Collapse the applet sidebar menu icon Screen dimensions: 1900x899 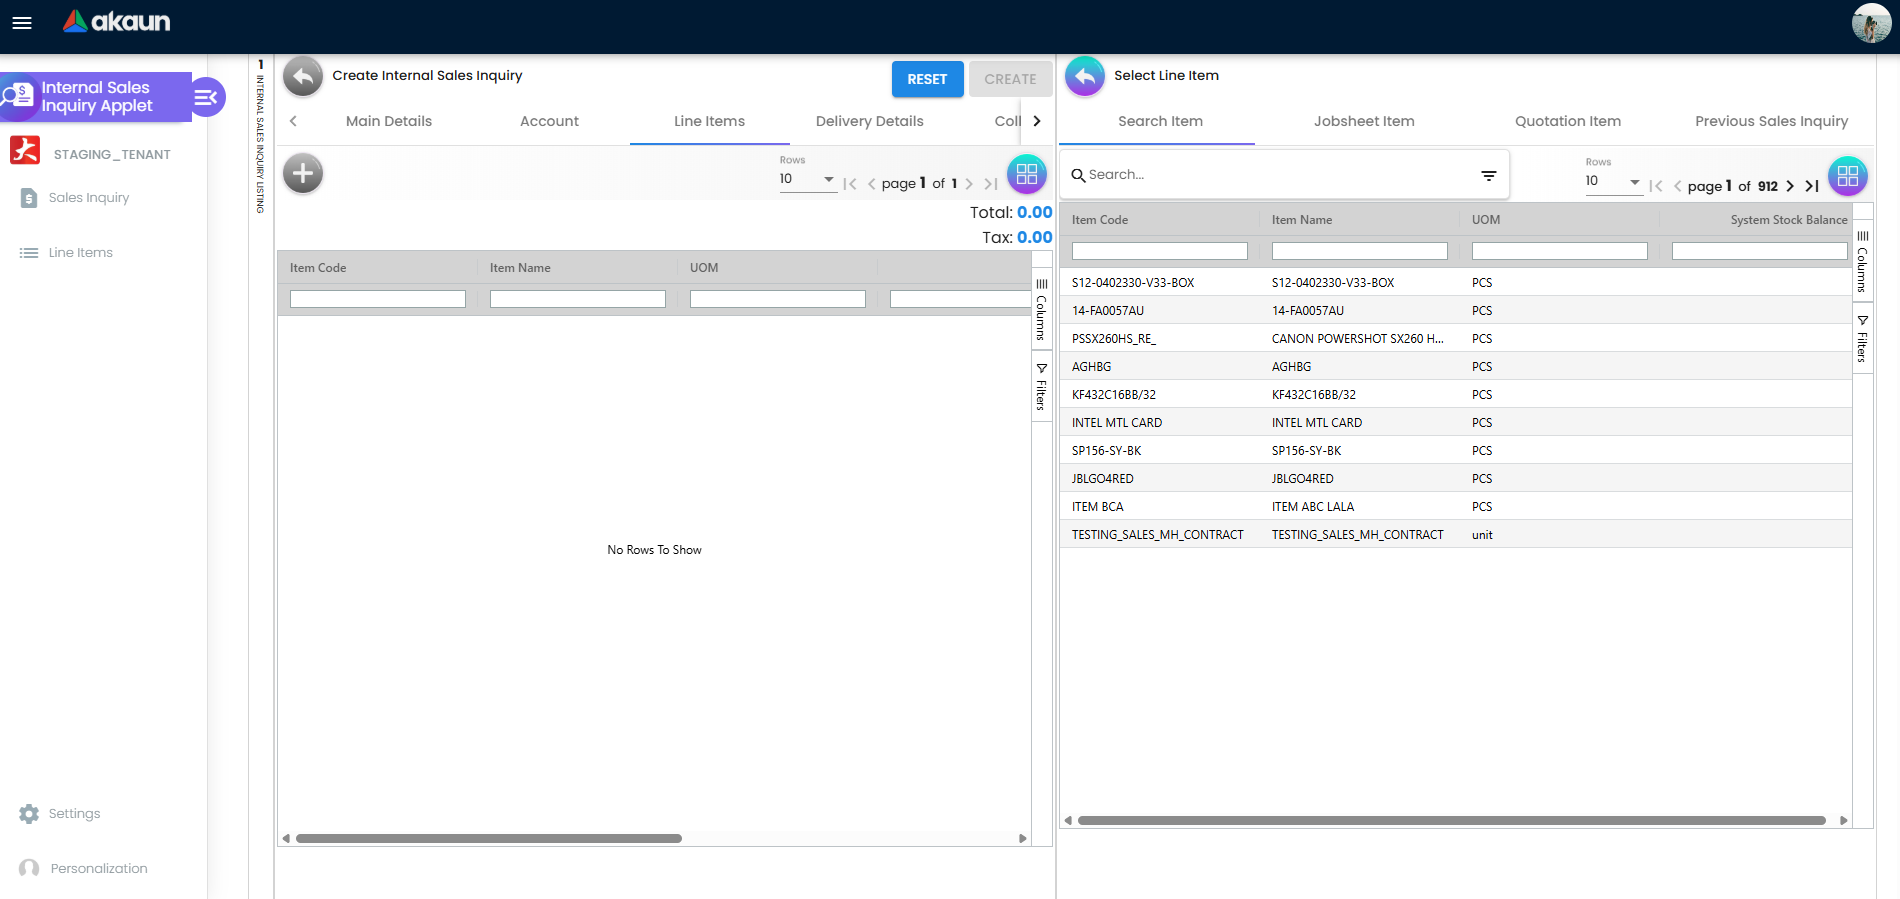pyautogui.click(x=206, y=97)
